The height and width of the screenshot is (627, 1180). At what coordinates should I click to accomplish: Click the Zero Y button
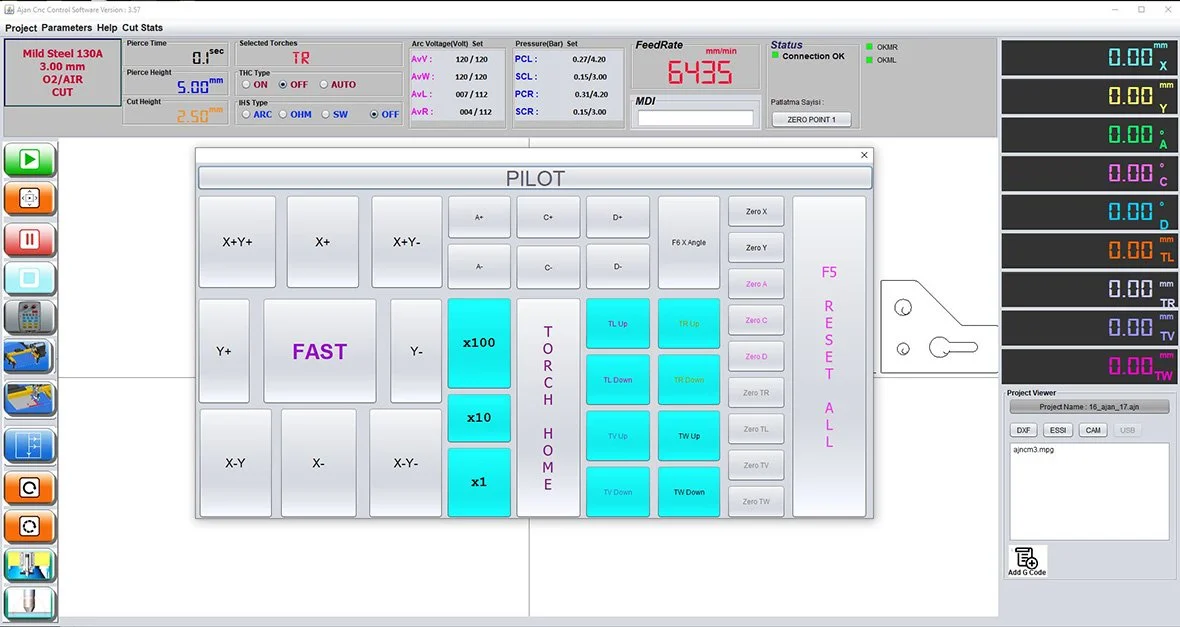pos(756,248)
